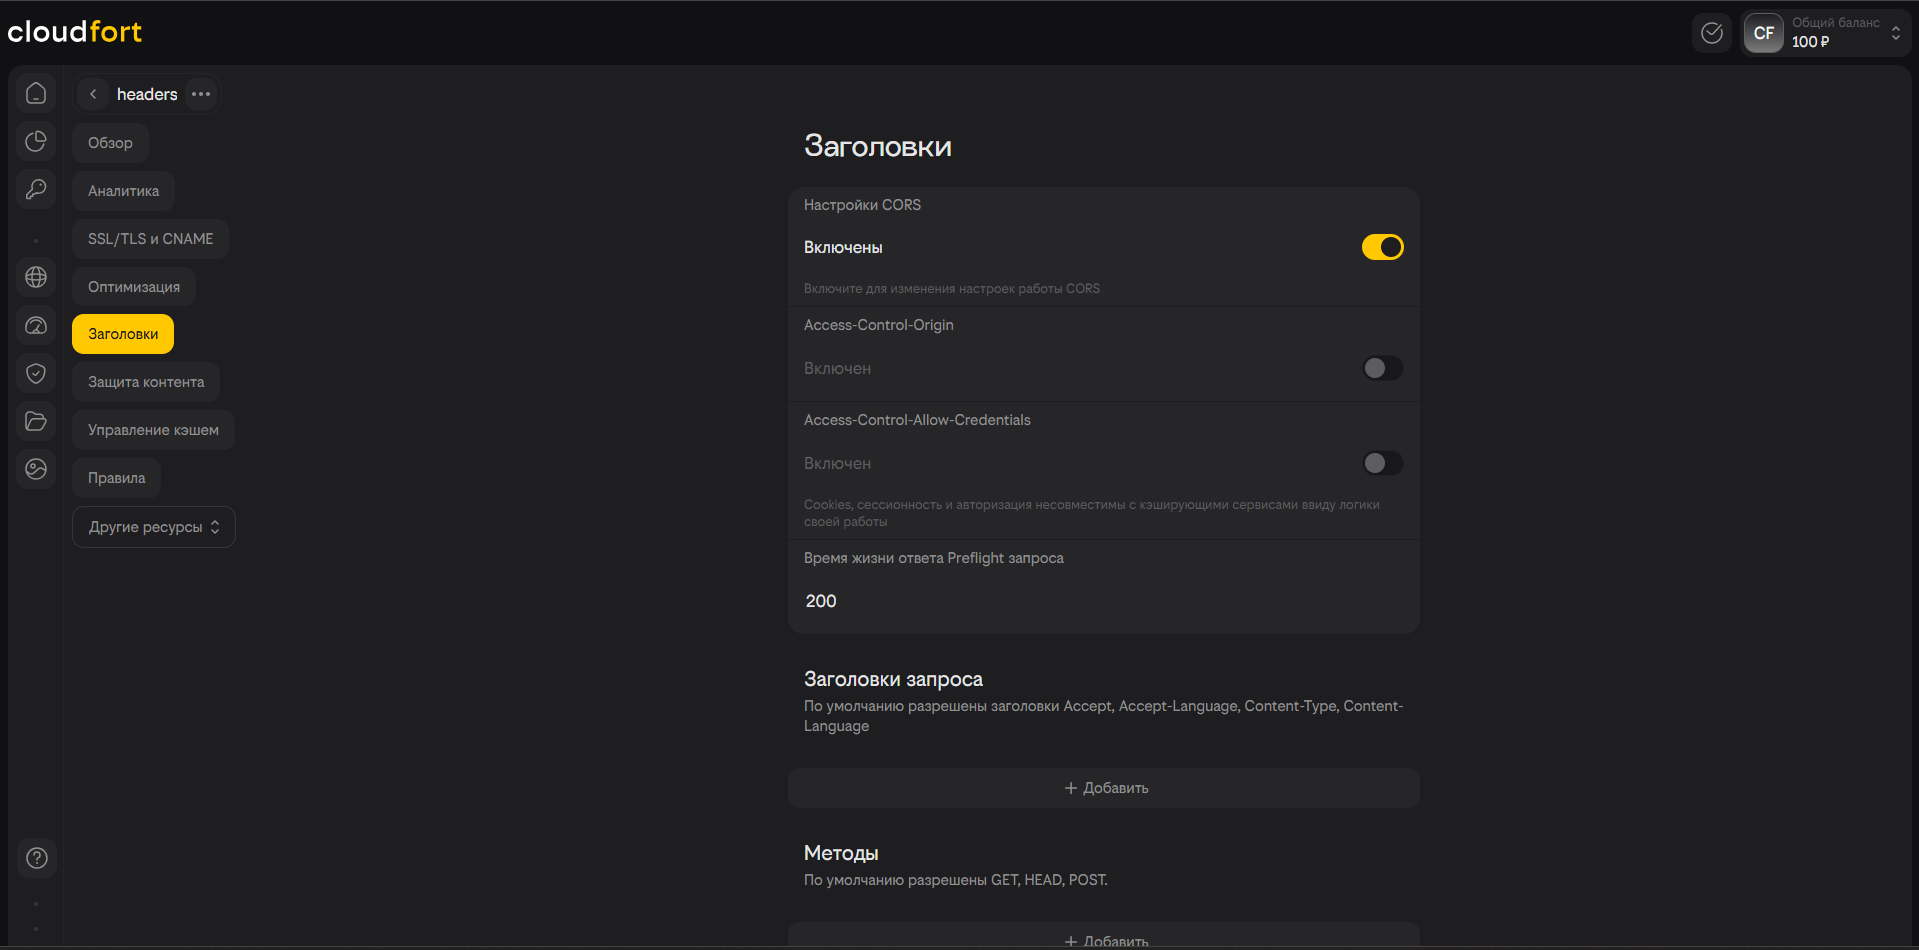
Task: Open the headers three-dot menu
Action: click(201, 94)
